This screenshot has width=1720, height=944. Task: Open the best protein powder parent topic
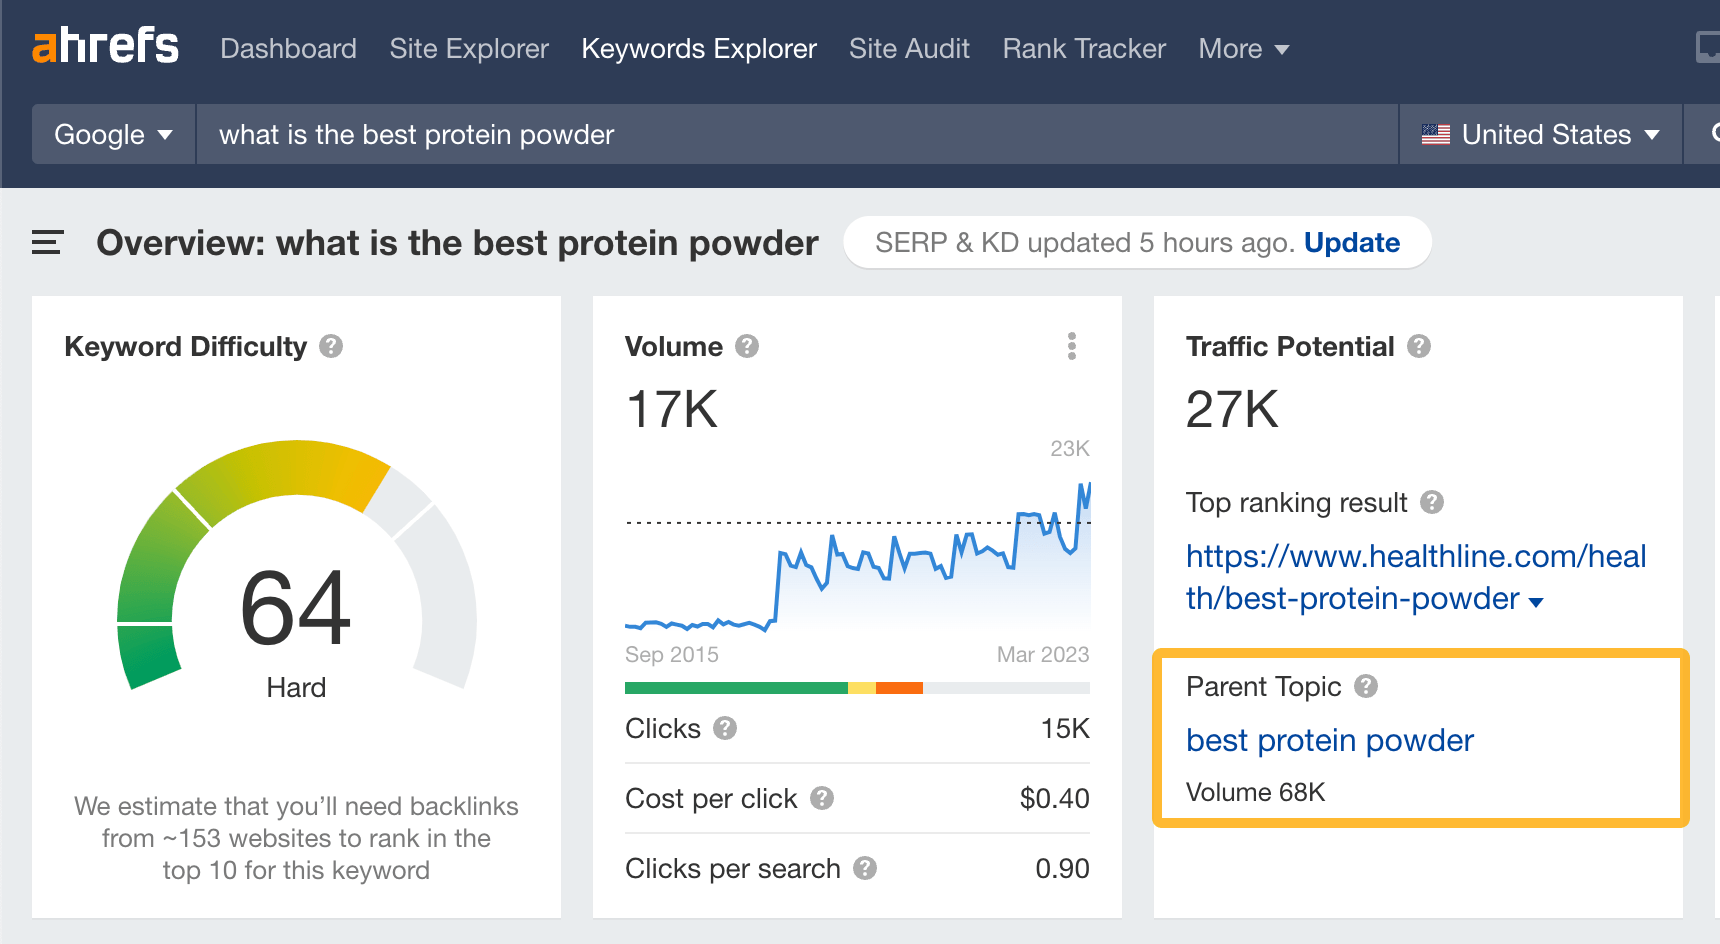[1329, 740]
